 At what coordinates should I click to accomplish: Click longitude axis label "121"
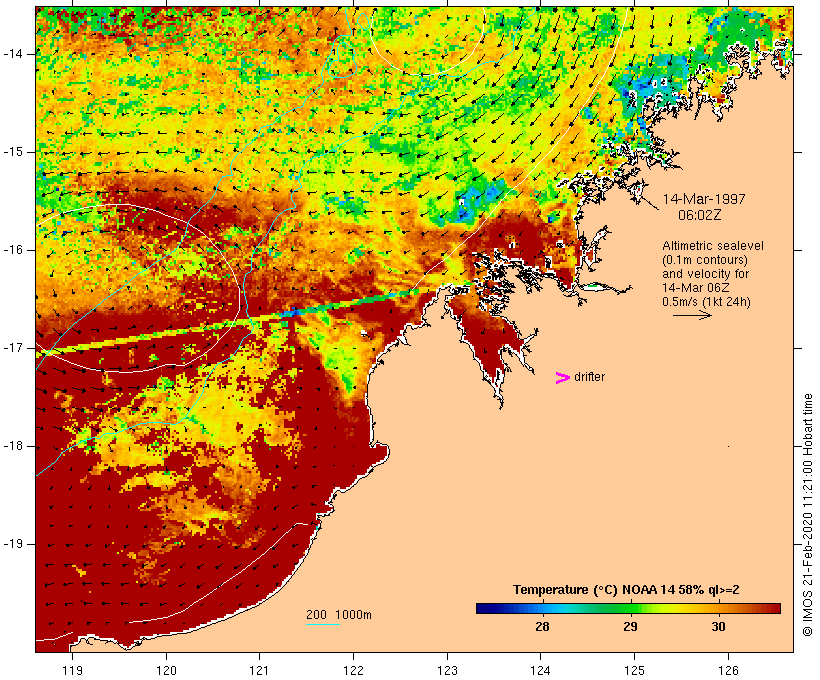pyautogui.click(x=260, y=670)
